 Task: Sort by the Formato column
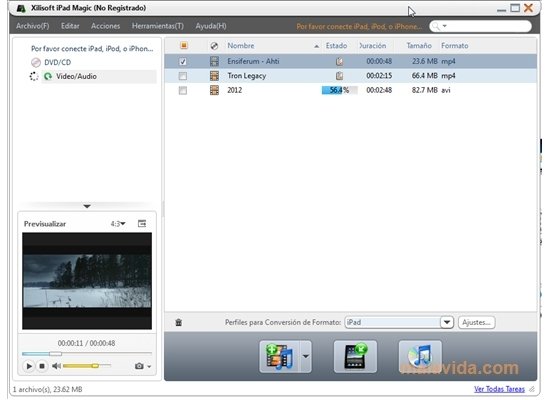[x=455, y=46]
